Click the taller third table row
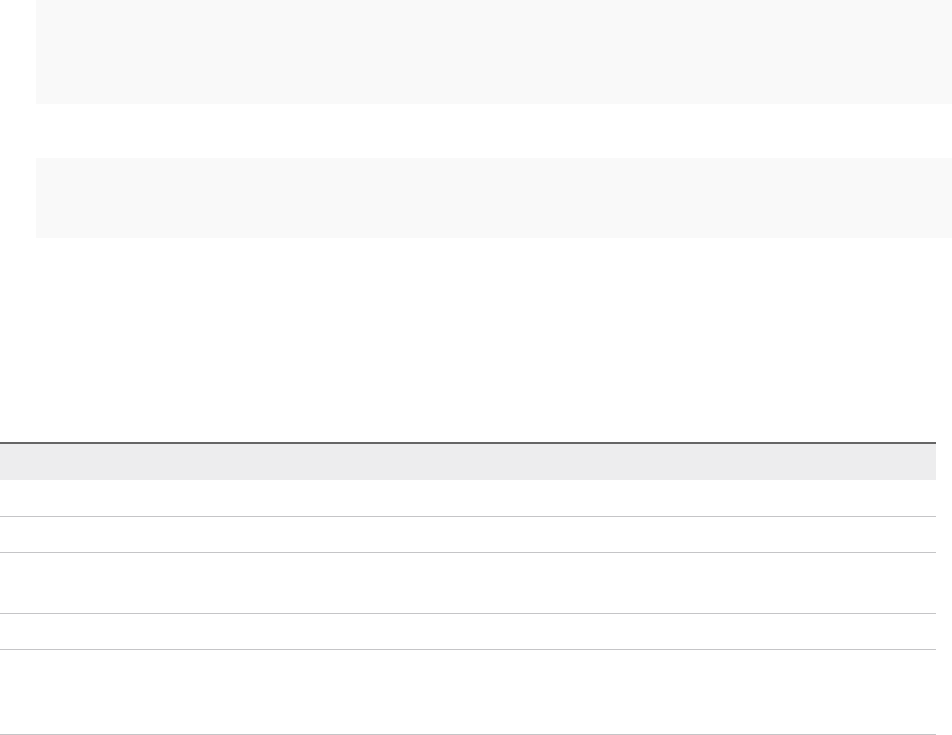Screen dimensions: 952x735 tap(468, 583)
